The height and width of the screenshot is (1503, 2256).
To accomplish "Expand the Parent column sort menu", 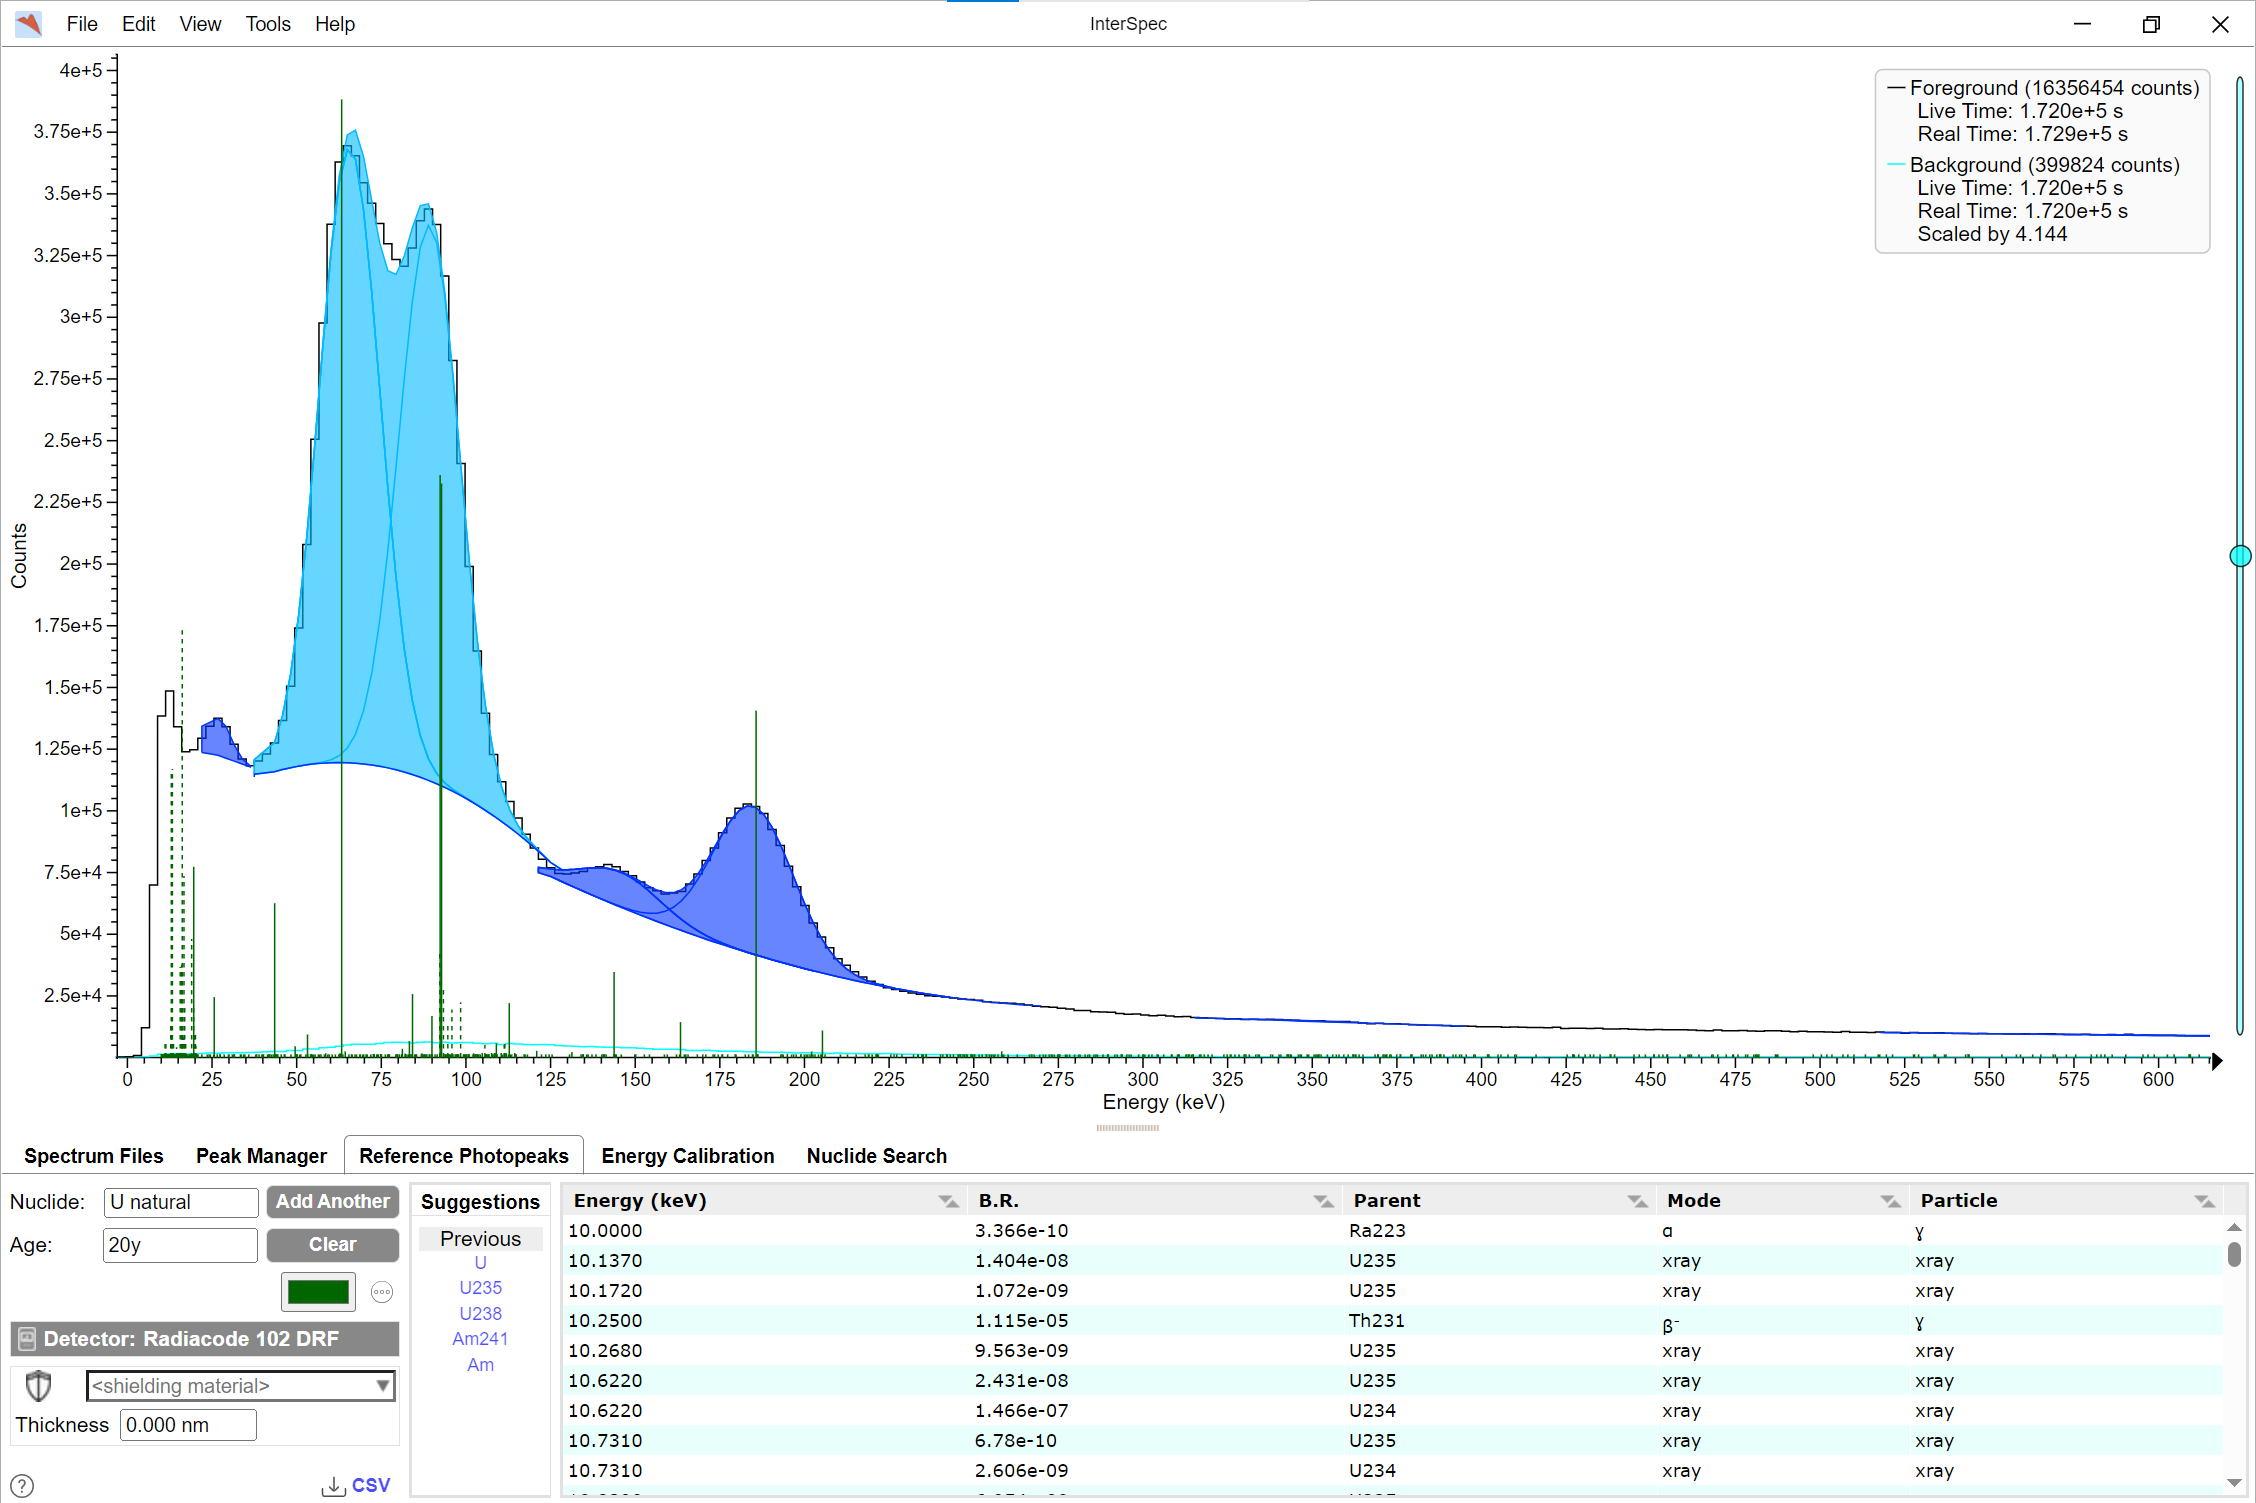I will 1636,1201.
